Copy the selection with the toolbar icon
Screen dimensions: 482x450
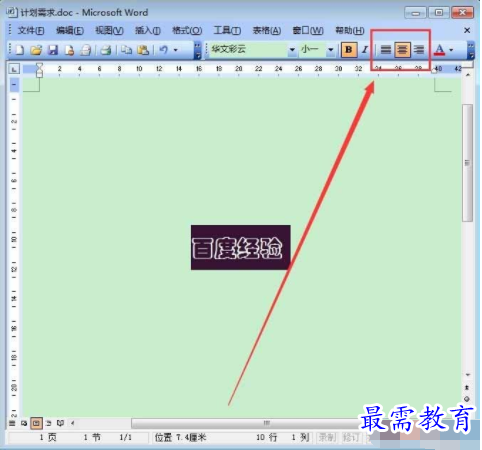126,50
